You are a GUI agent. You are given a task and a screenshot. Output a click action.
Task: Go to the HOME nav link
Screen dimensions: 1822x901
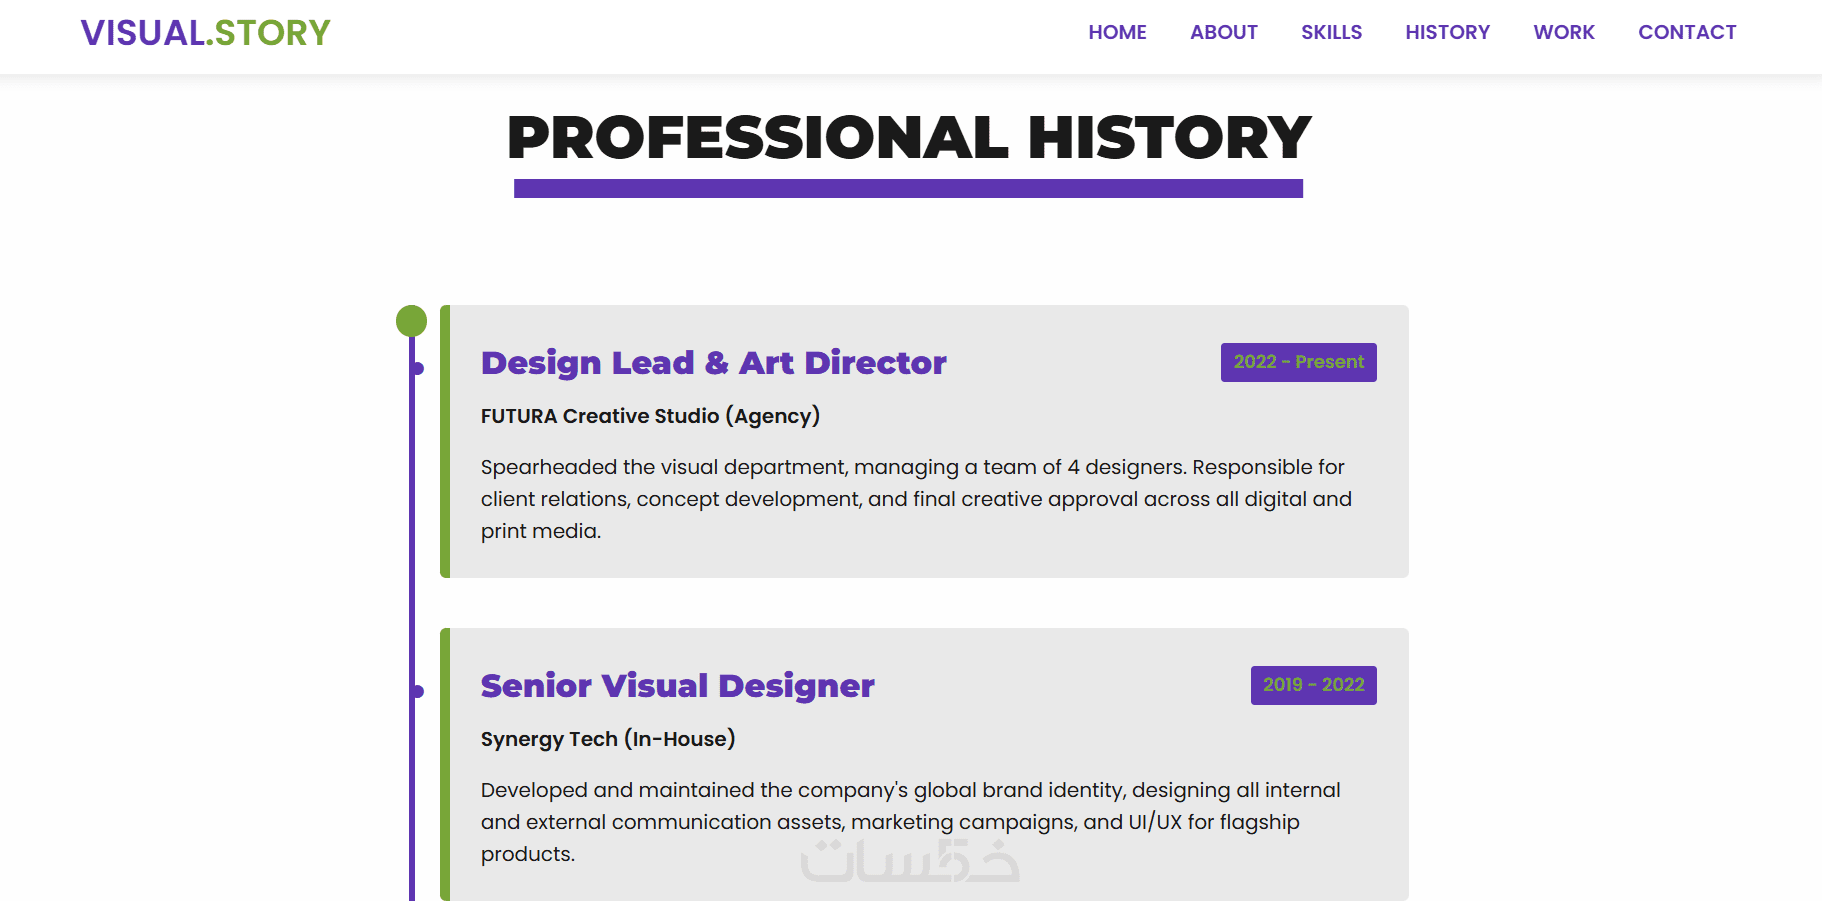pyautogui.click(x=1117, y=32)
